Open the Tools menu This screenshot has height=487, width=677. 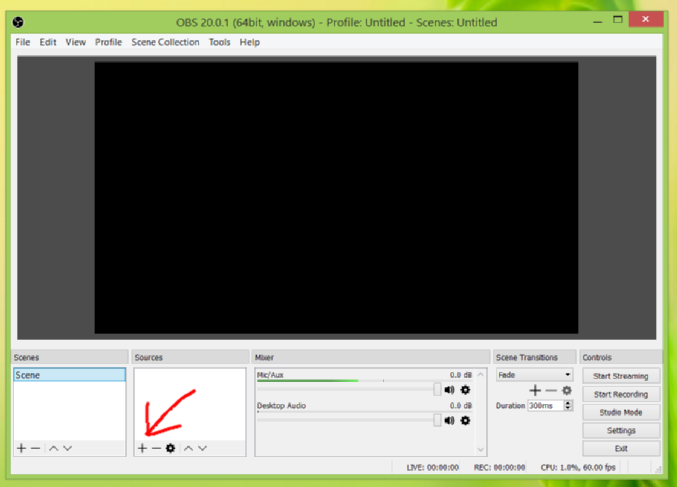(220, 42)
